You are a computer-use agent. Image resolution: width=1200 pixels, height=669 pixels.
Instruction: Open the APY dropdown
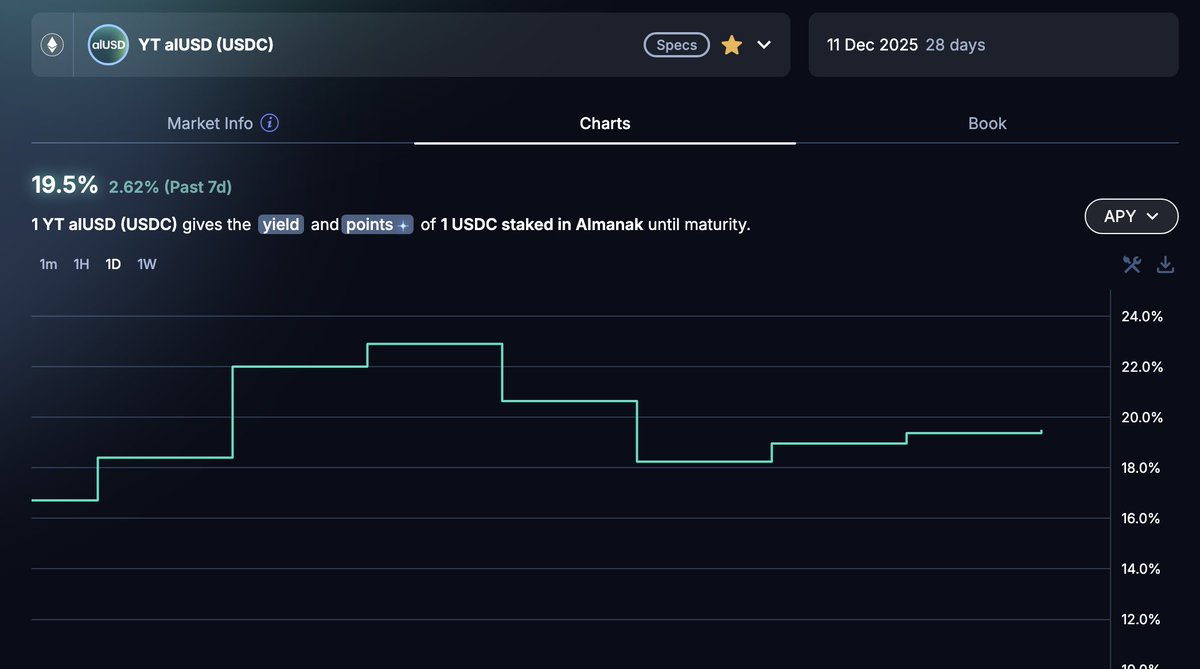pyautogui.click(x=1131, y=216)
